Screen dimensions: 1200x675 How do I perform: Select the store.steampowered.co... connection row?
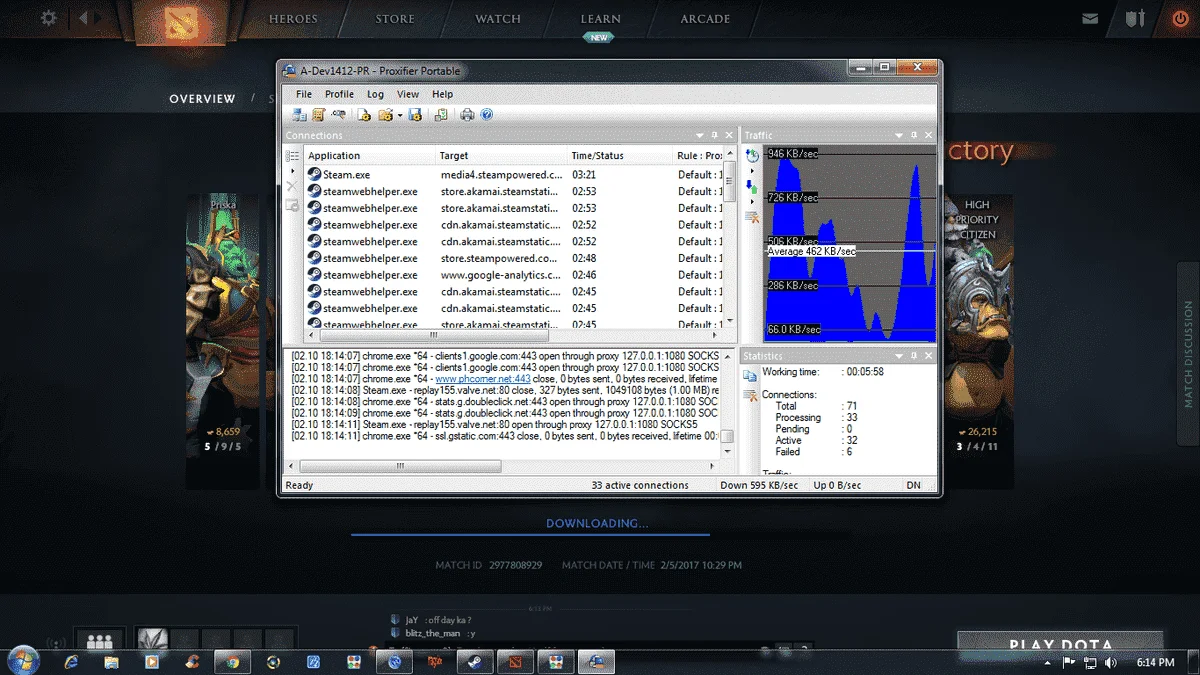(512, 258)
